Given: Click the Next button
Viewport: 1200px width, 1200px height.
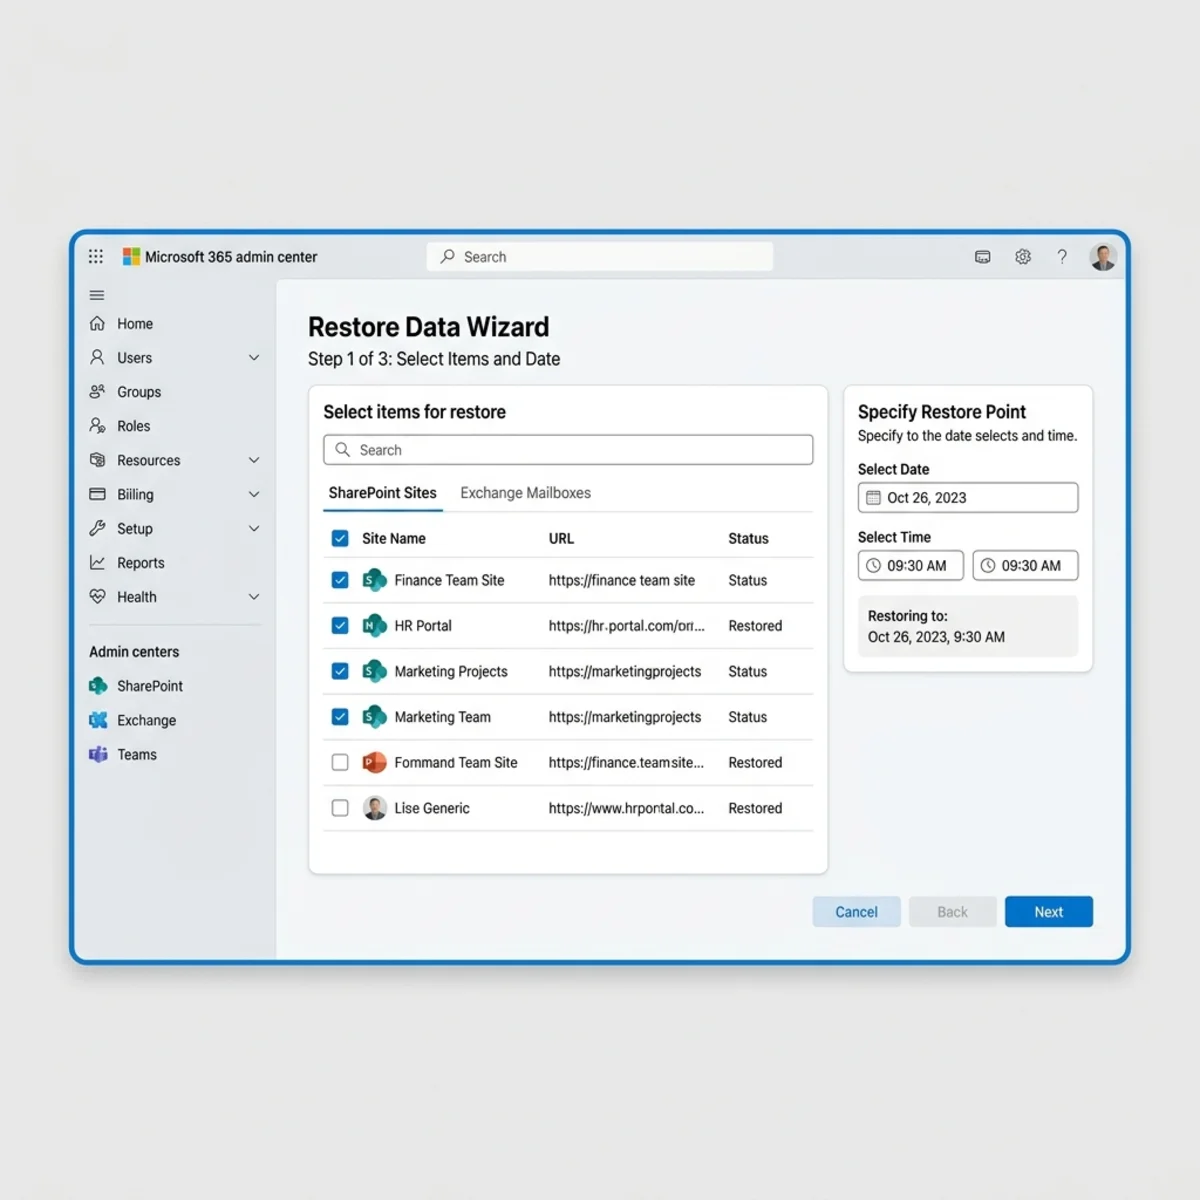Looking at the screenshot, I should point(1049,911).
